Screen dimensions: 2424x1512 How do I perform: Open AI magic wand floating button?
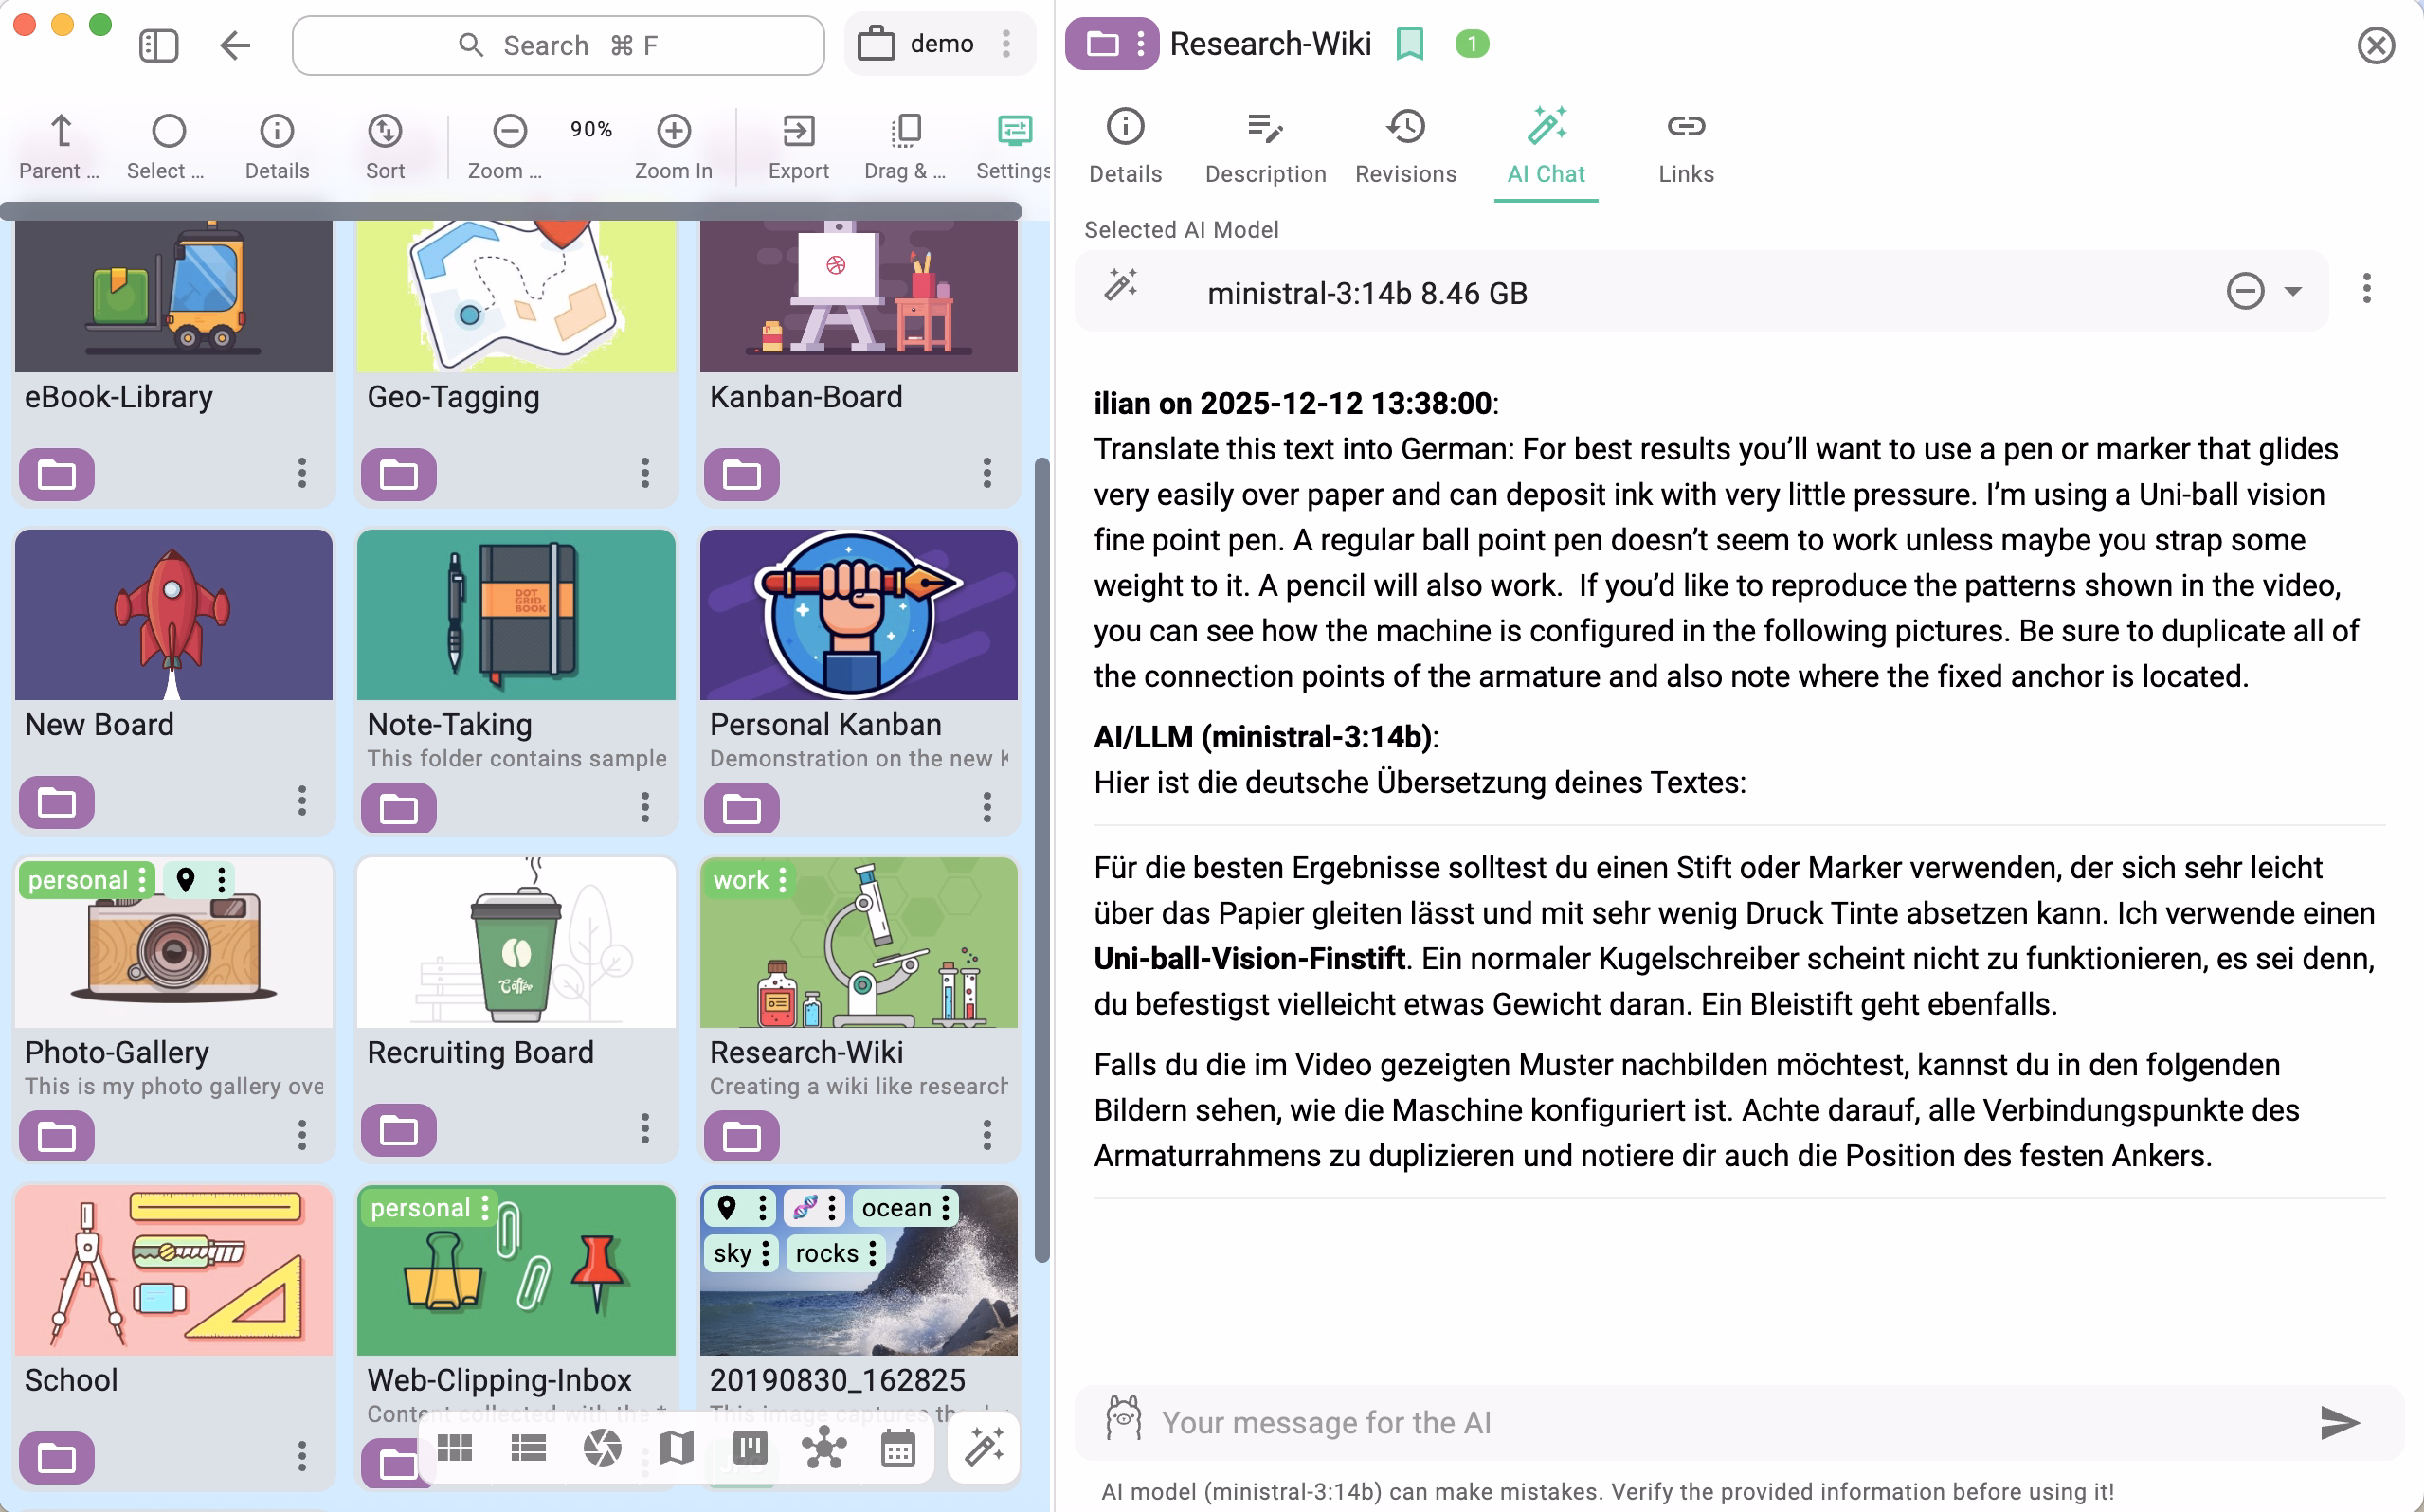[x=983, y=1447]
